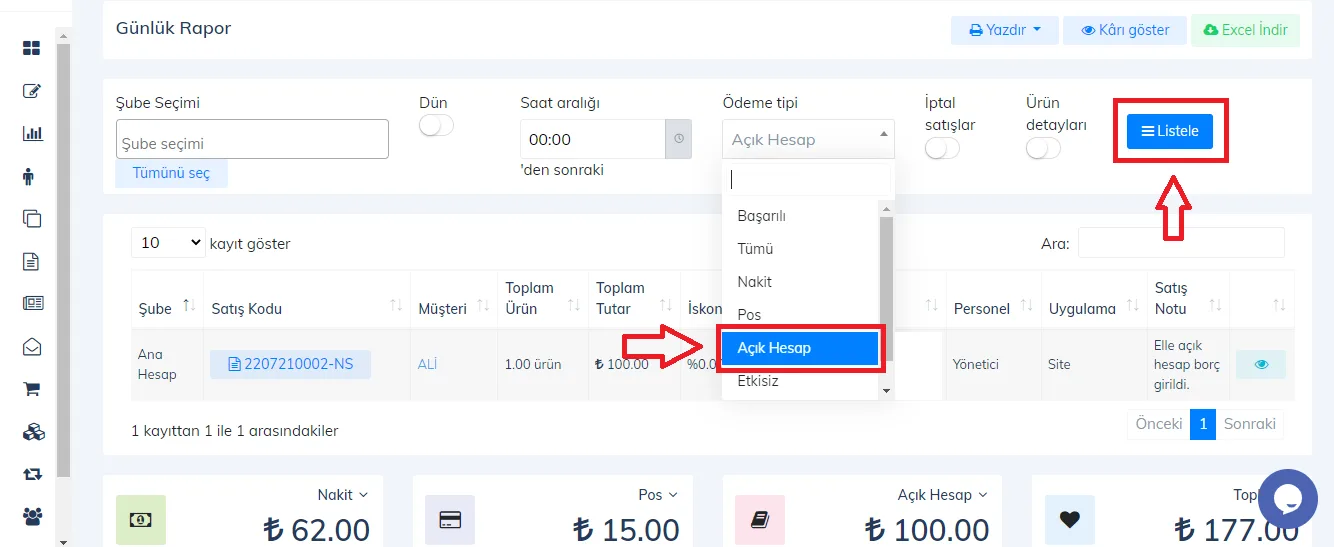This screenshot has height=547, width=1334.
Task: Sort by Müşteri column arrows
Action: [484, 306]
